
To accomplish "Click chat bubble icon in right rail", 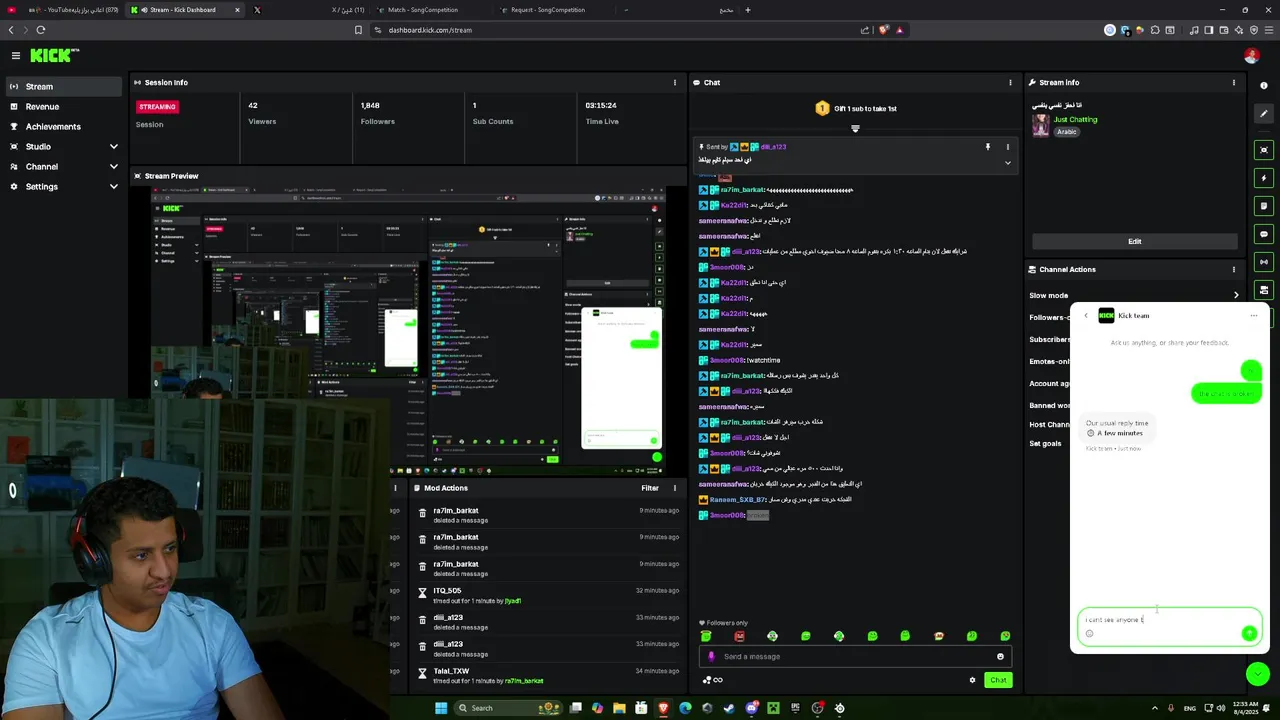I will 1264,234.
